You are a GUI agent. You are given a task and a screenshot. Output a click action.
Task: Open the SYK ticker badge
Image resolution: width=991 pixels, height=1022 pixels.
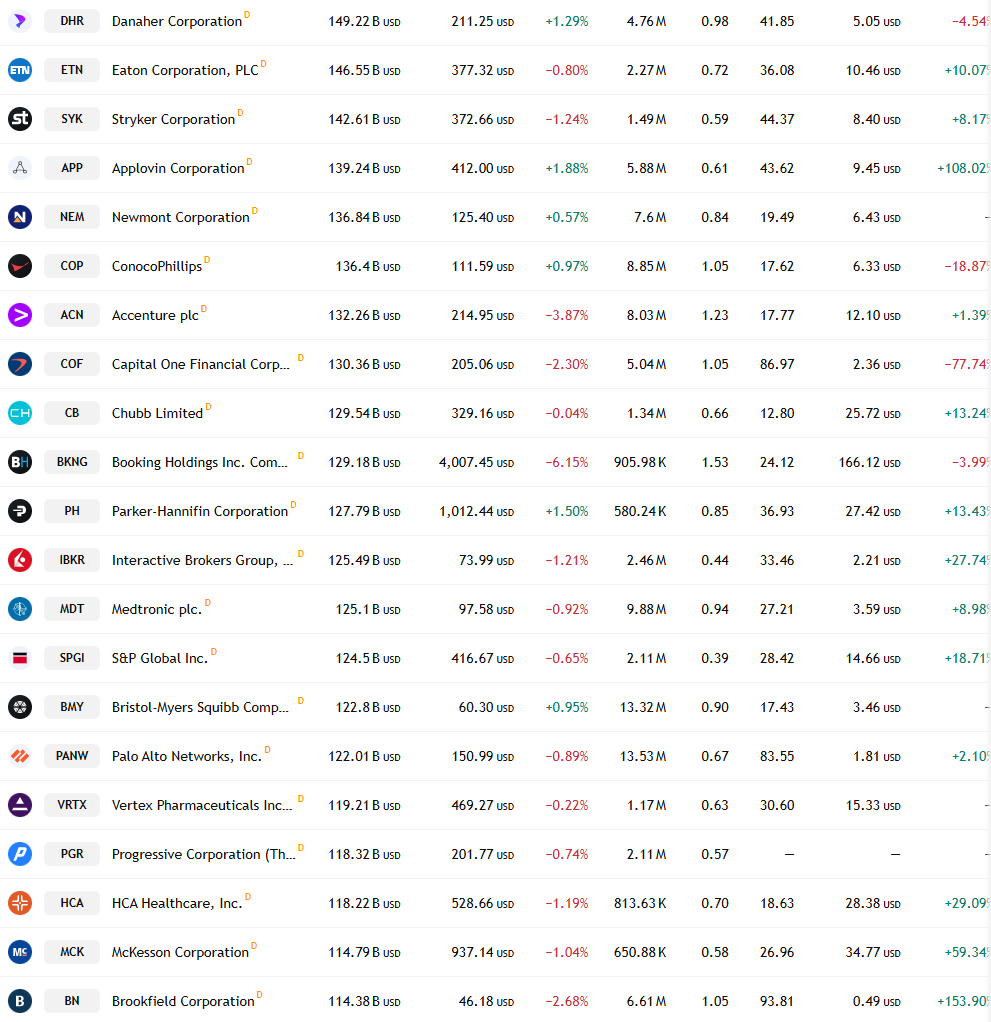click(x=72, y=119)
